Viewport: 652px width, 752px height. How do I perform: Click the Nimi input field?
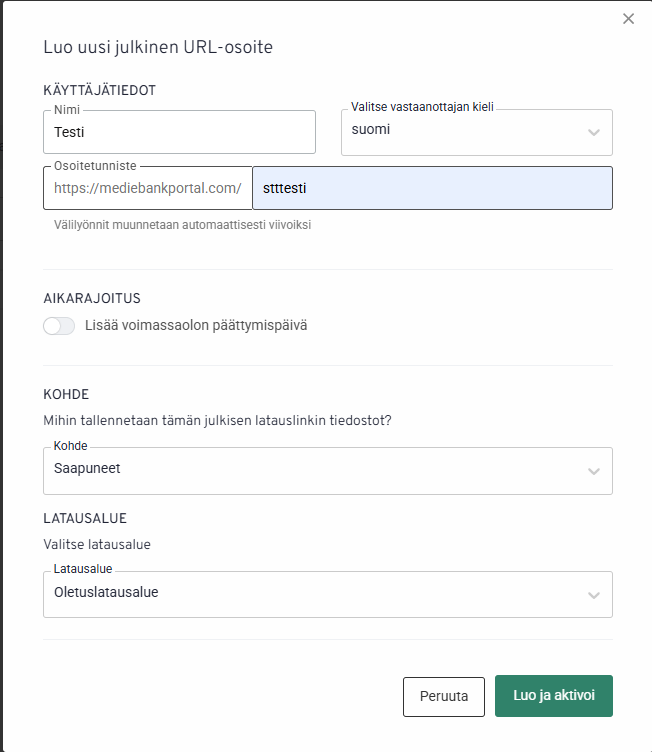pos(180,131)
